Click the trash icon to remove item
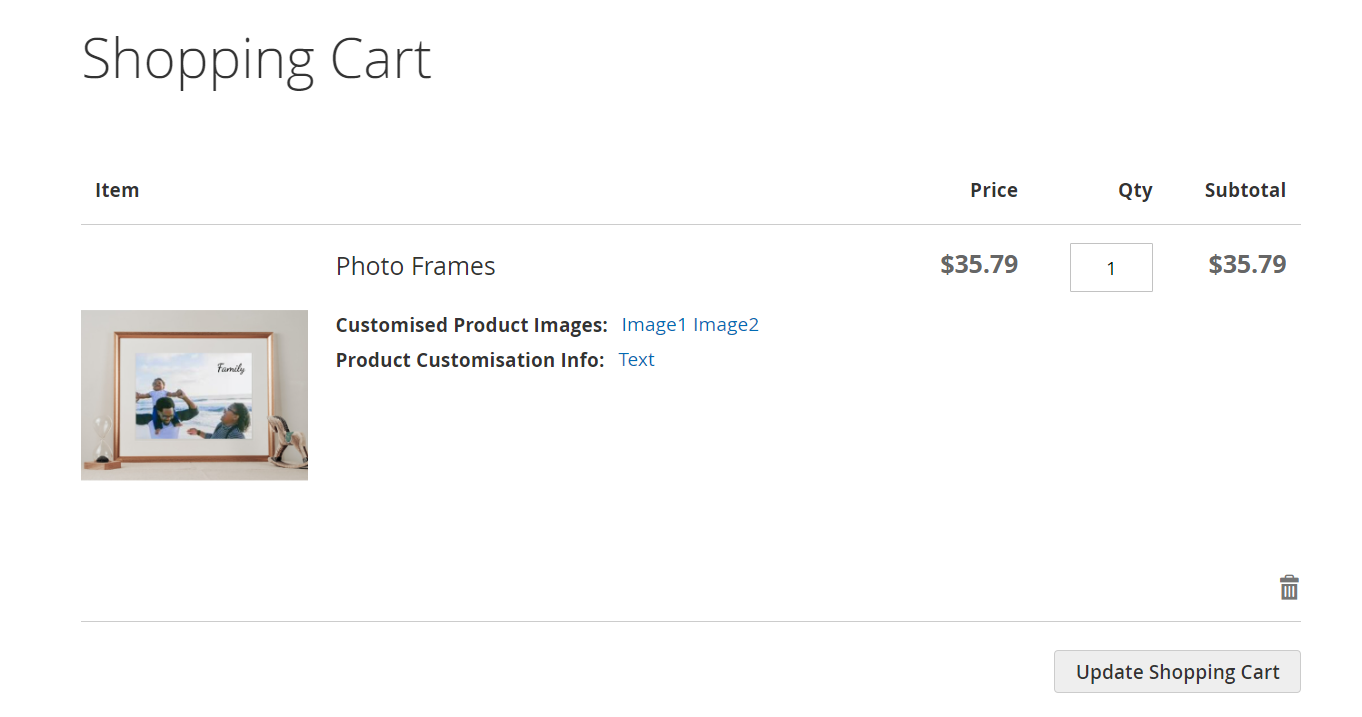The image size is (1362, 717). (1289, 588)
